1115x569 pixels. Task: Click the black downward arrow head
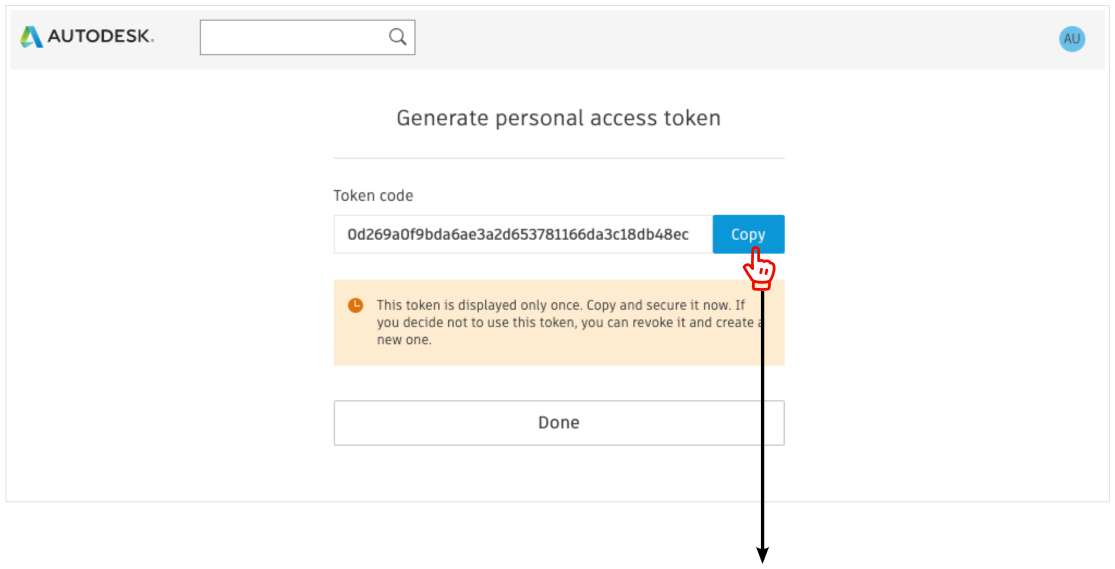click(762, 554)
